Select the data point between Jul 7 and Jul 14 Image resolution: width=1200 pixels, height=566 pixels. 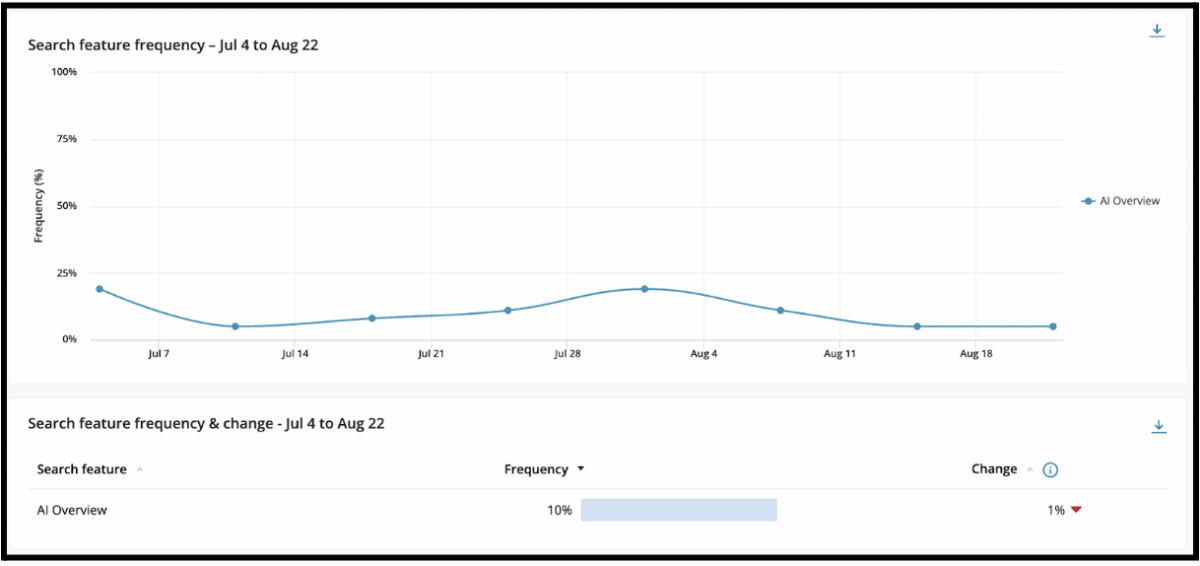[235, 326]
